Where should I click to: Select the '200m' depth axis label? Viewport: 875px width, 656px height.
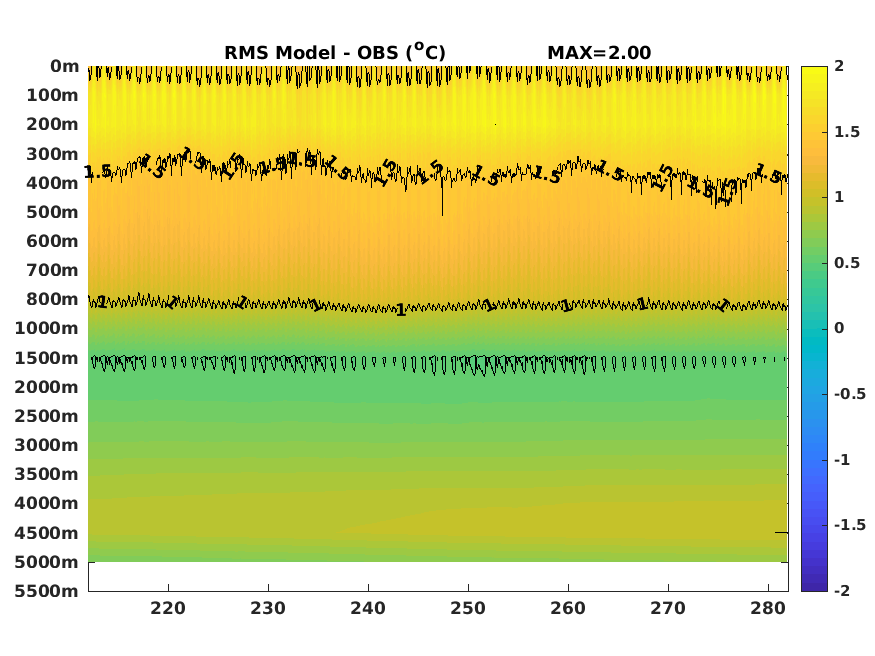(x=52, y=124)
